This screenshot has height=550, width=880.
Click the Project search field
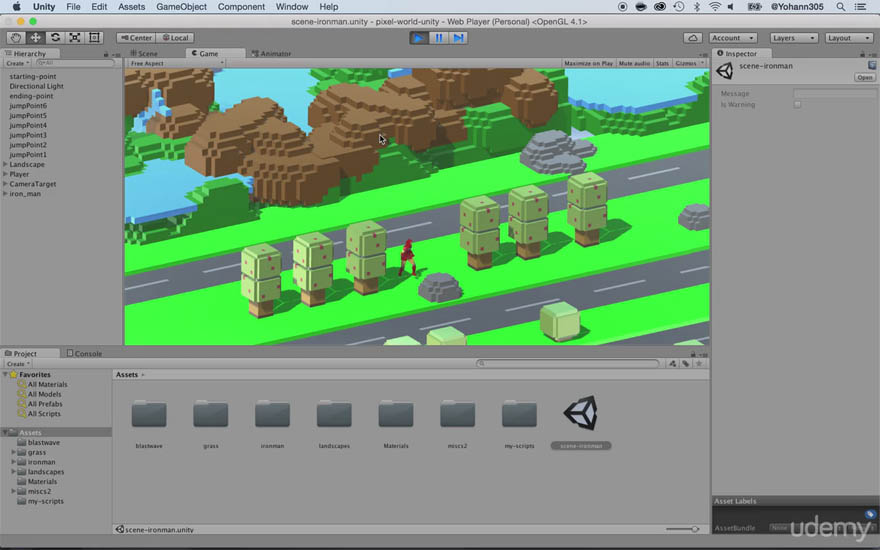568,364
